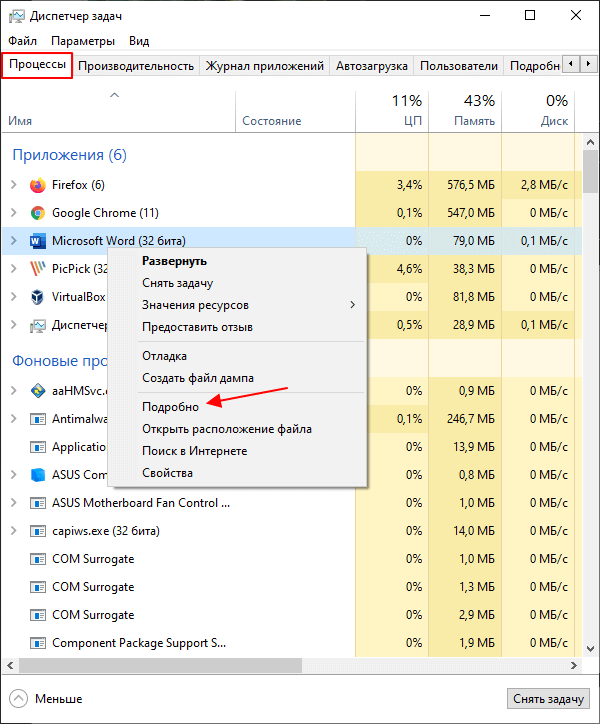Image resolution: width=600 pixels, height=724 pixels.
Task: Click the Microsoft Word icon
Action: tap(38, 241)
